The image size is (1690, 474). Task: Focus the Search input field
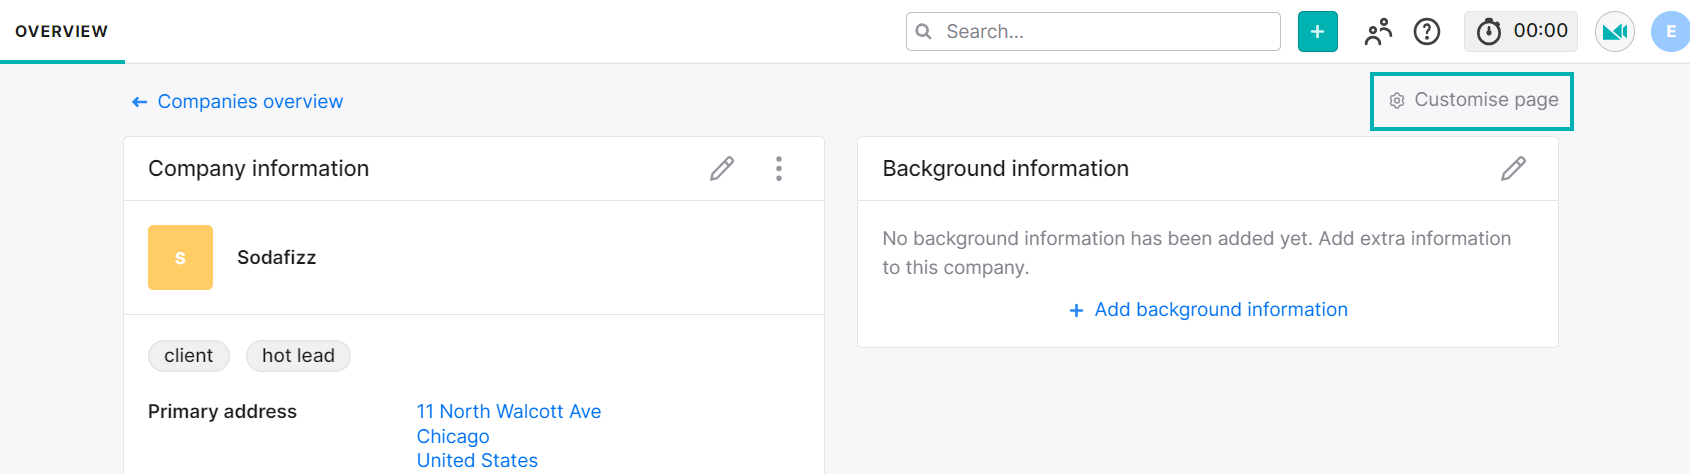click(x=1093, y=32)
